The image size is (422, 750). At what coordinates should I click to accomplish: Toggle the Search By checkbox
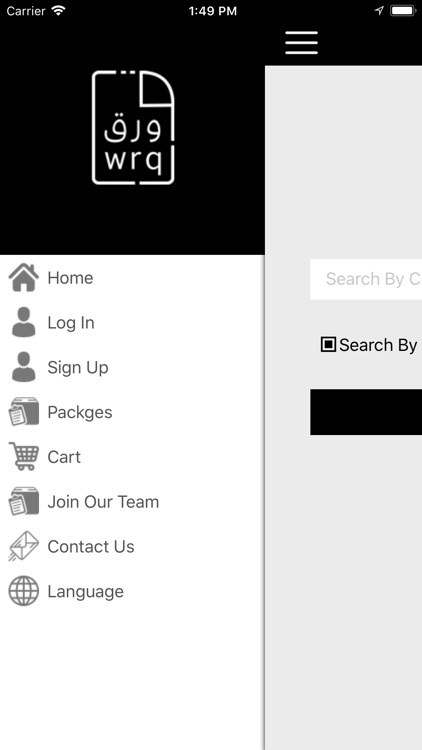coord(328,344)
